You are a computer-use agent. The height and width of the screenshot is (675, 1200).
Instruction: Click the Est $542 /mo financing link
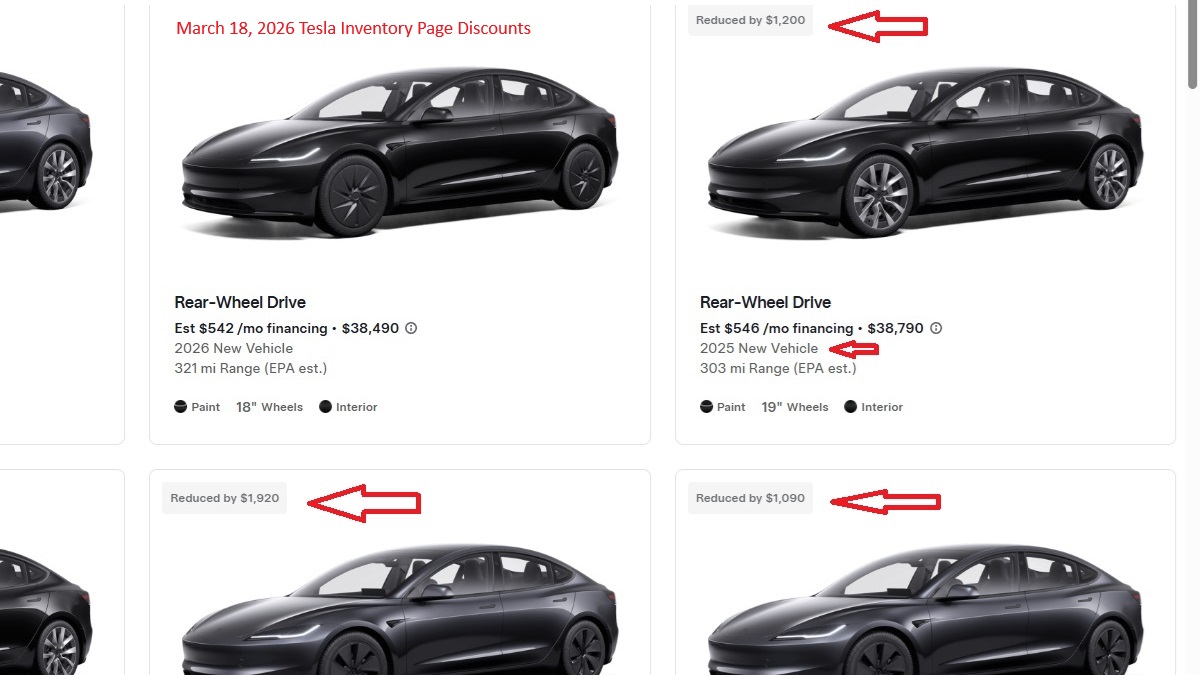pyautogui.click(x=252, y=328)
